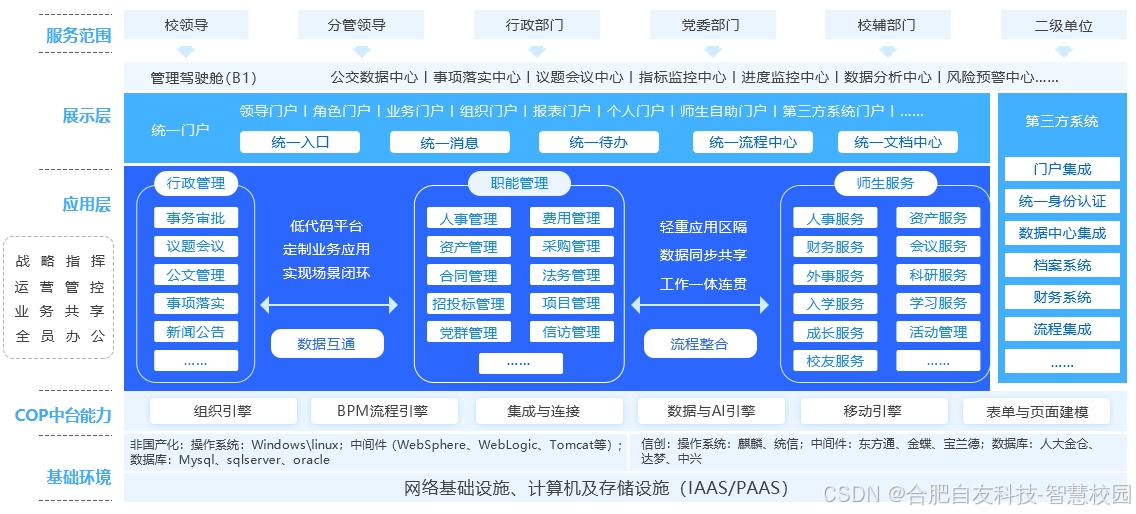Viewport: 1136px width, 514px height.
Task: Select 议题会议 under 行政管理
Action: (196, 246)
